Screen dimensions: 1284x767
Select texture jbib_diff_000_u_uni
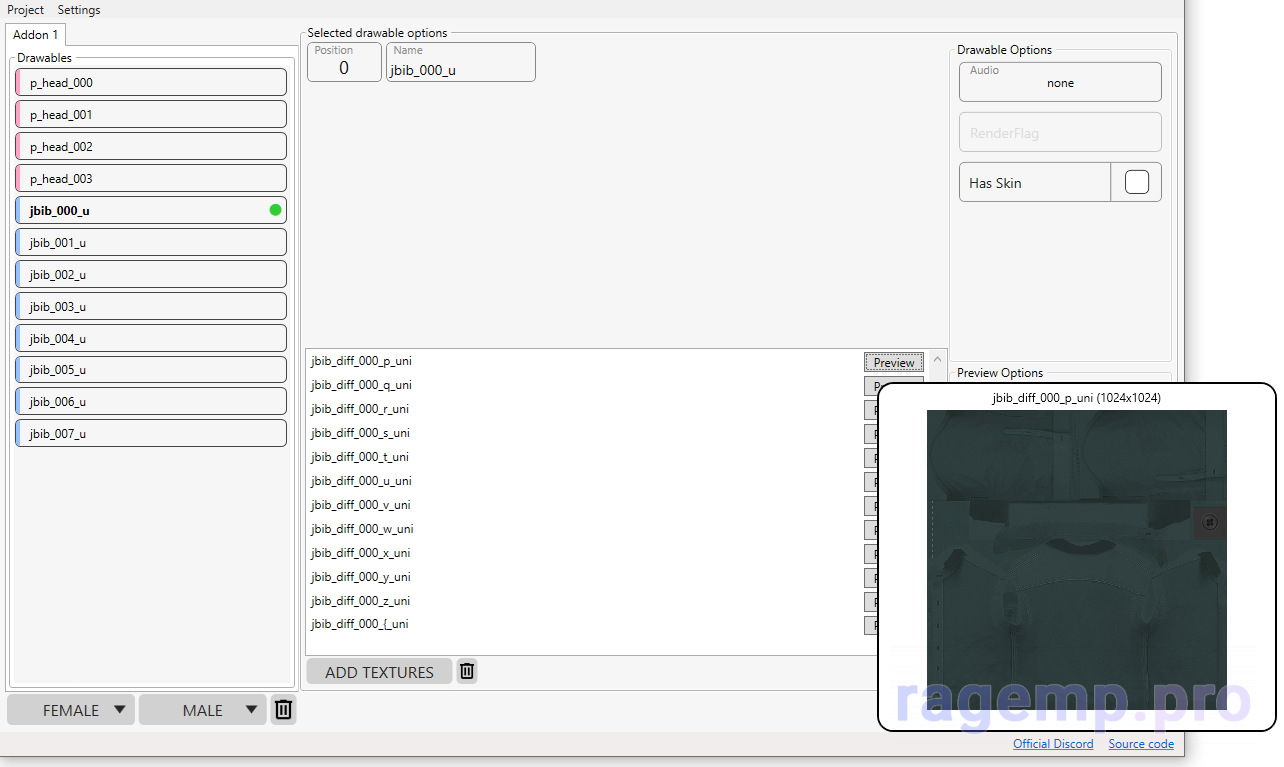click(361, 481)
